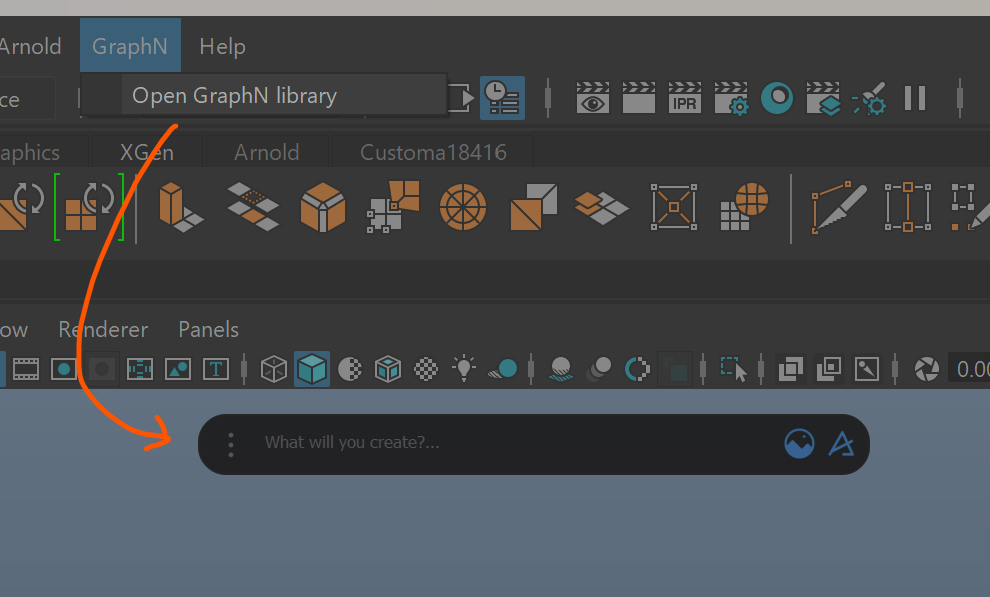Toggle smooth shade all teal cube
Viewport: 990px width, 597px height.
(312, 369)
